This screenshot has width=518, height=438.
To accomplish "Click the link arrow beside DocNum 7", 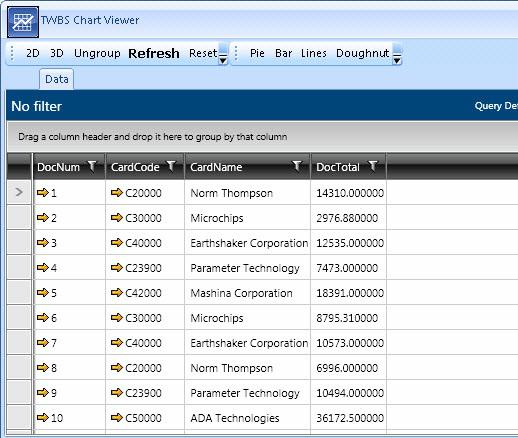I will tap(43, 342).
